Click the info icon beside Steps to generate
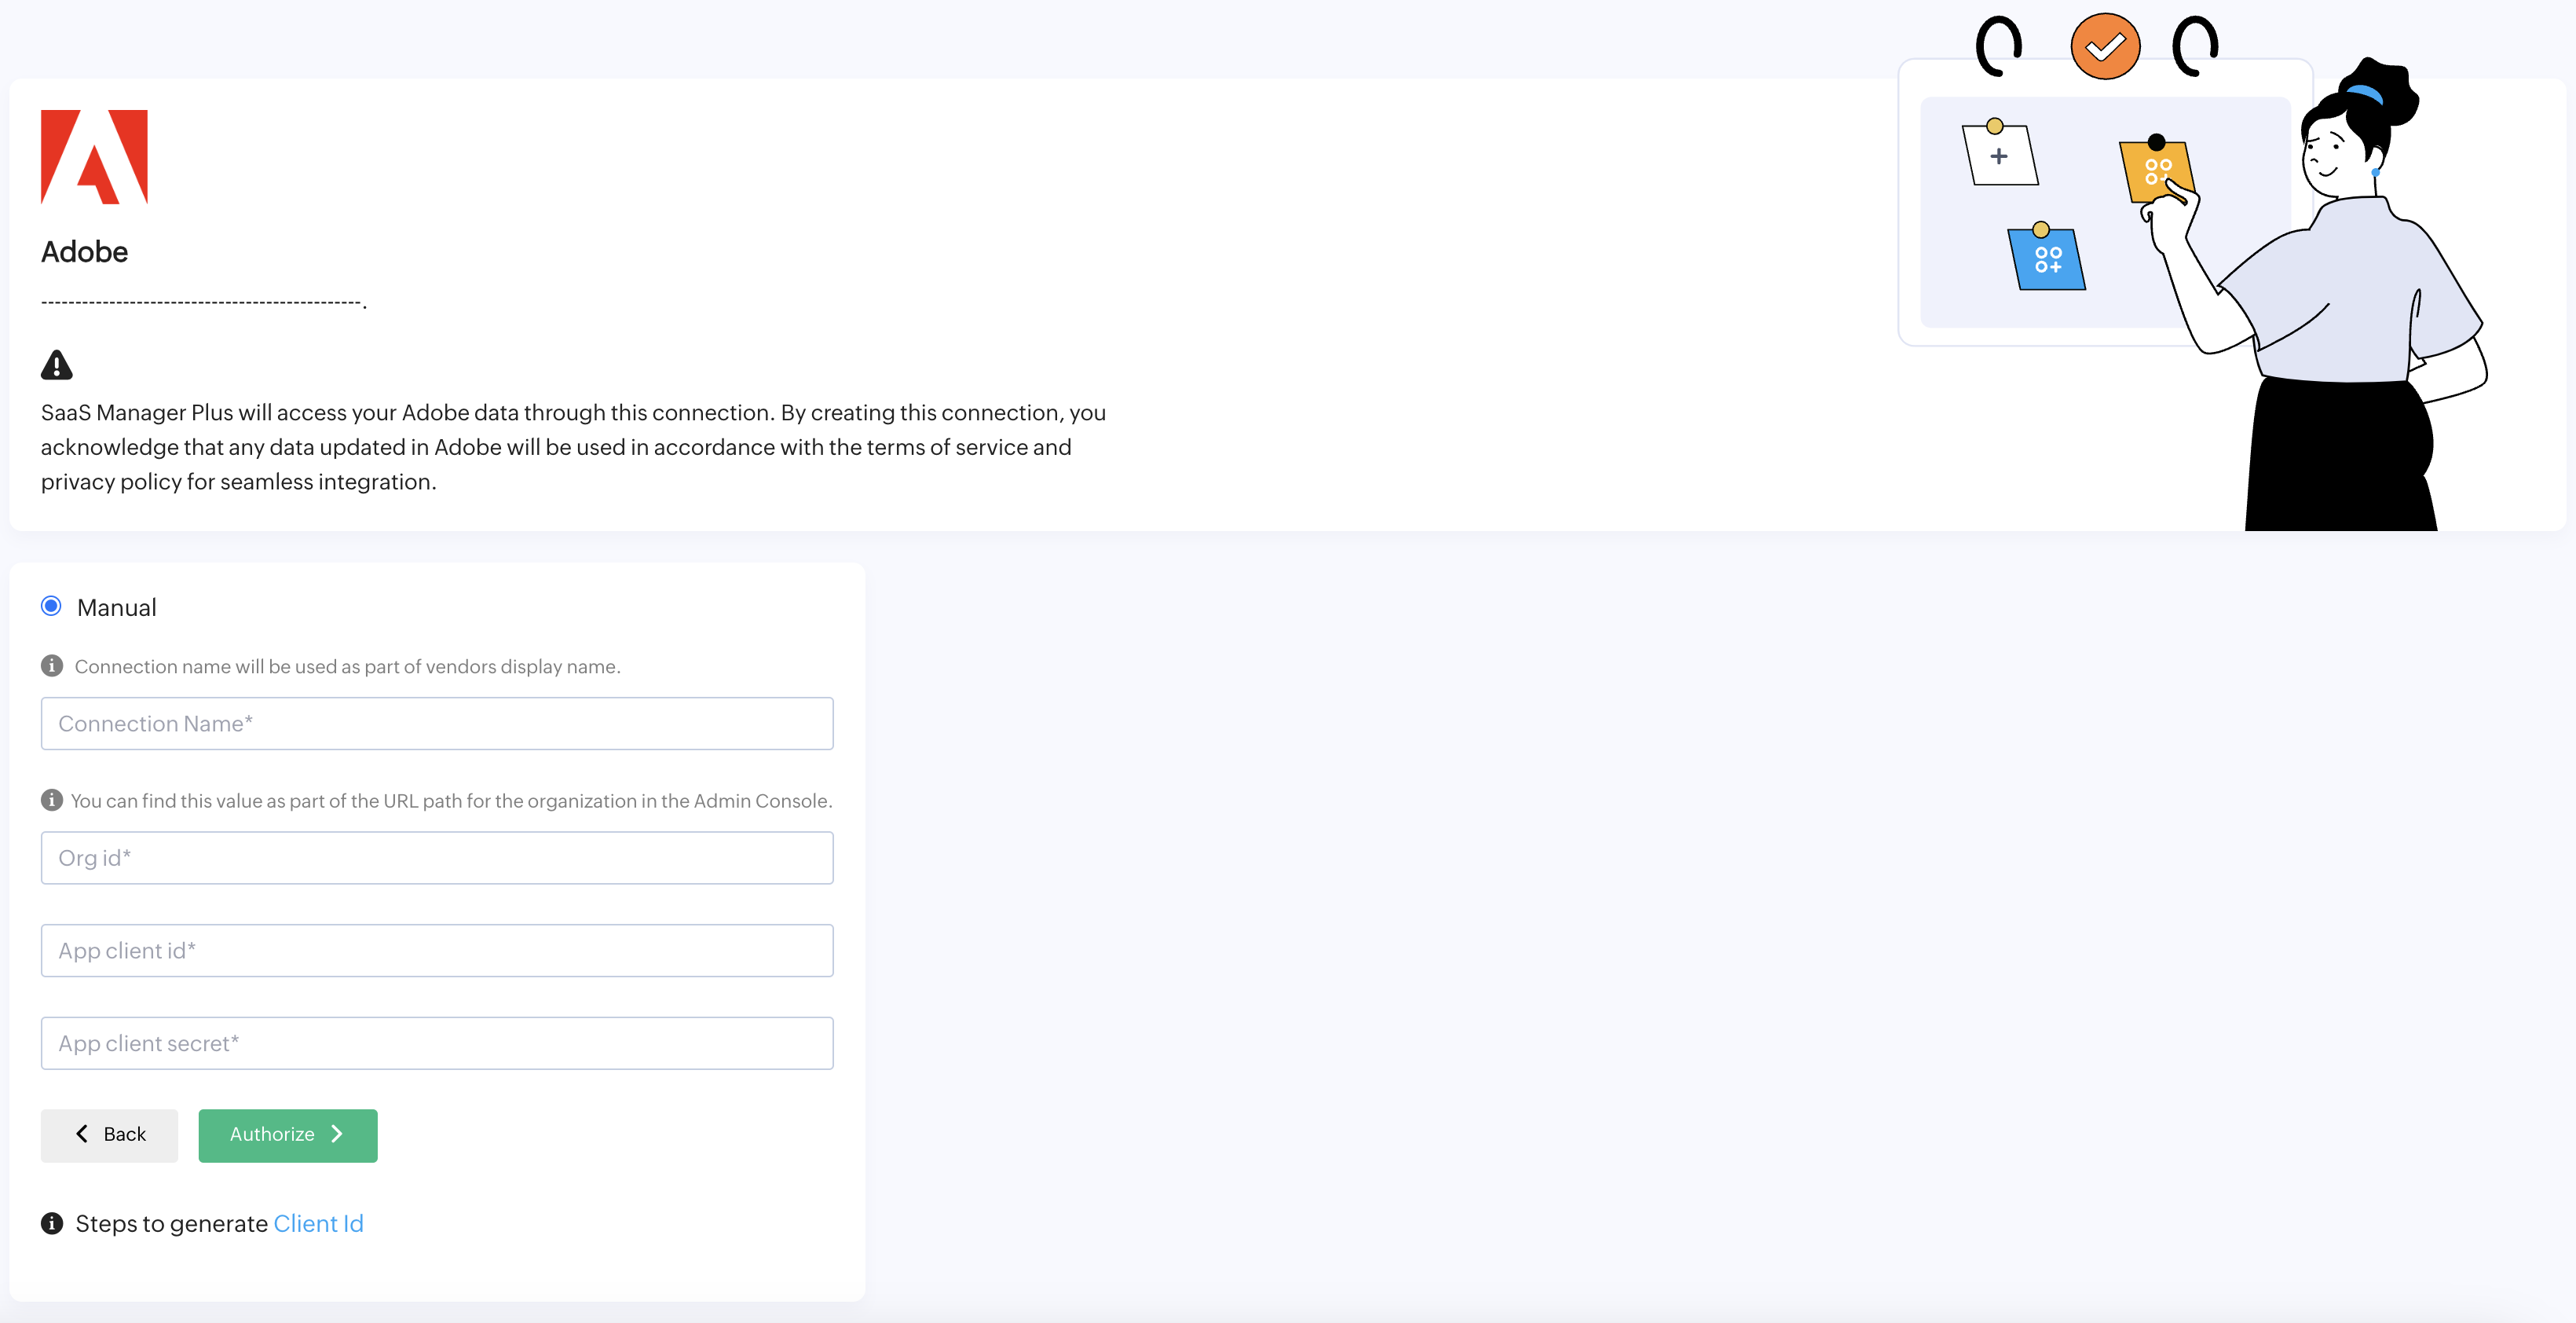Screen dimensions: 2576x1323 click(52, 1223)
